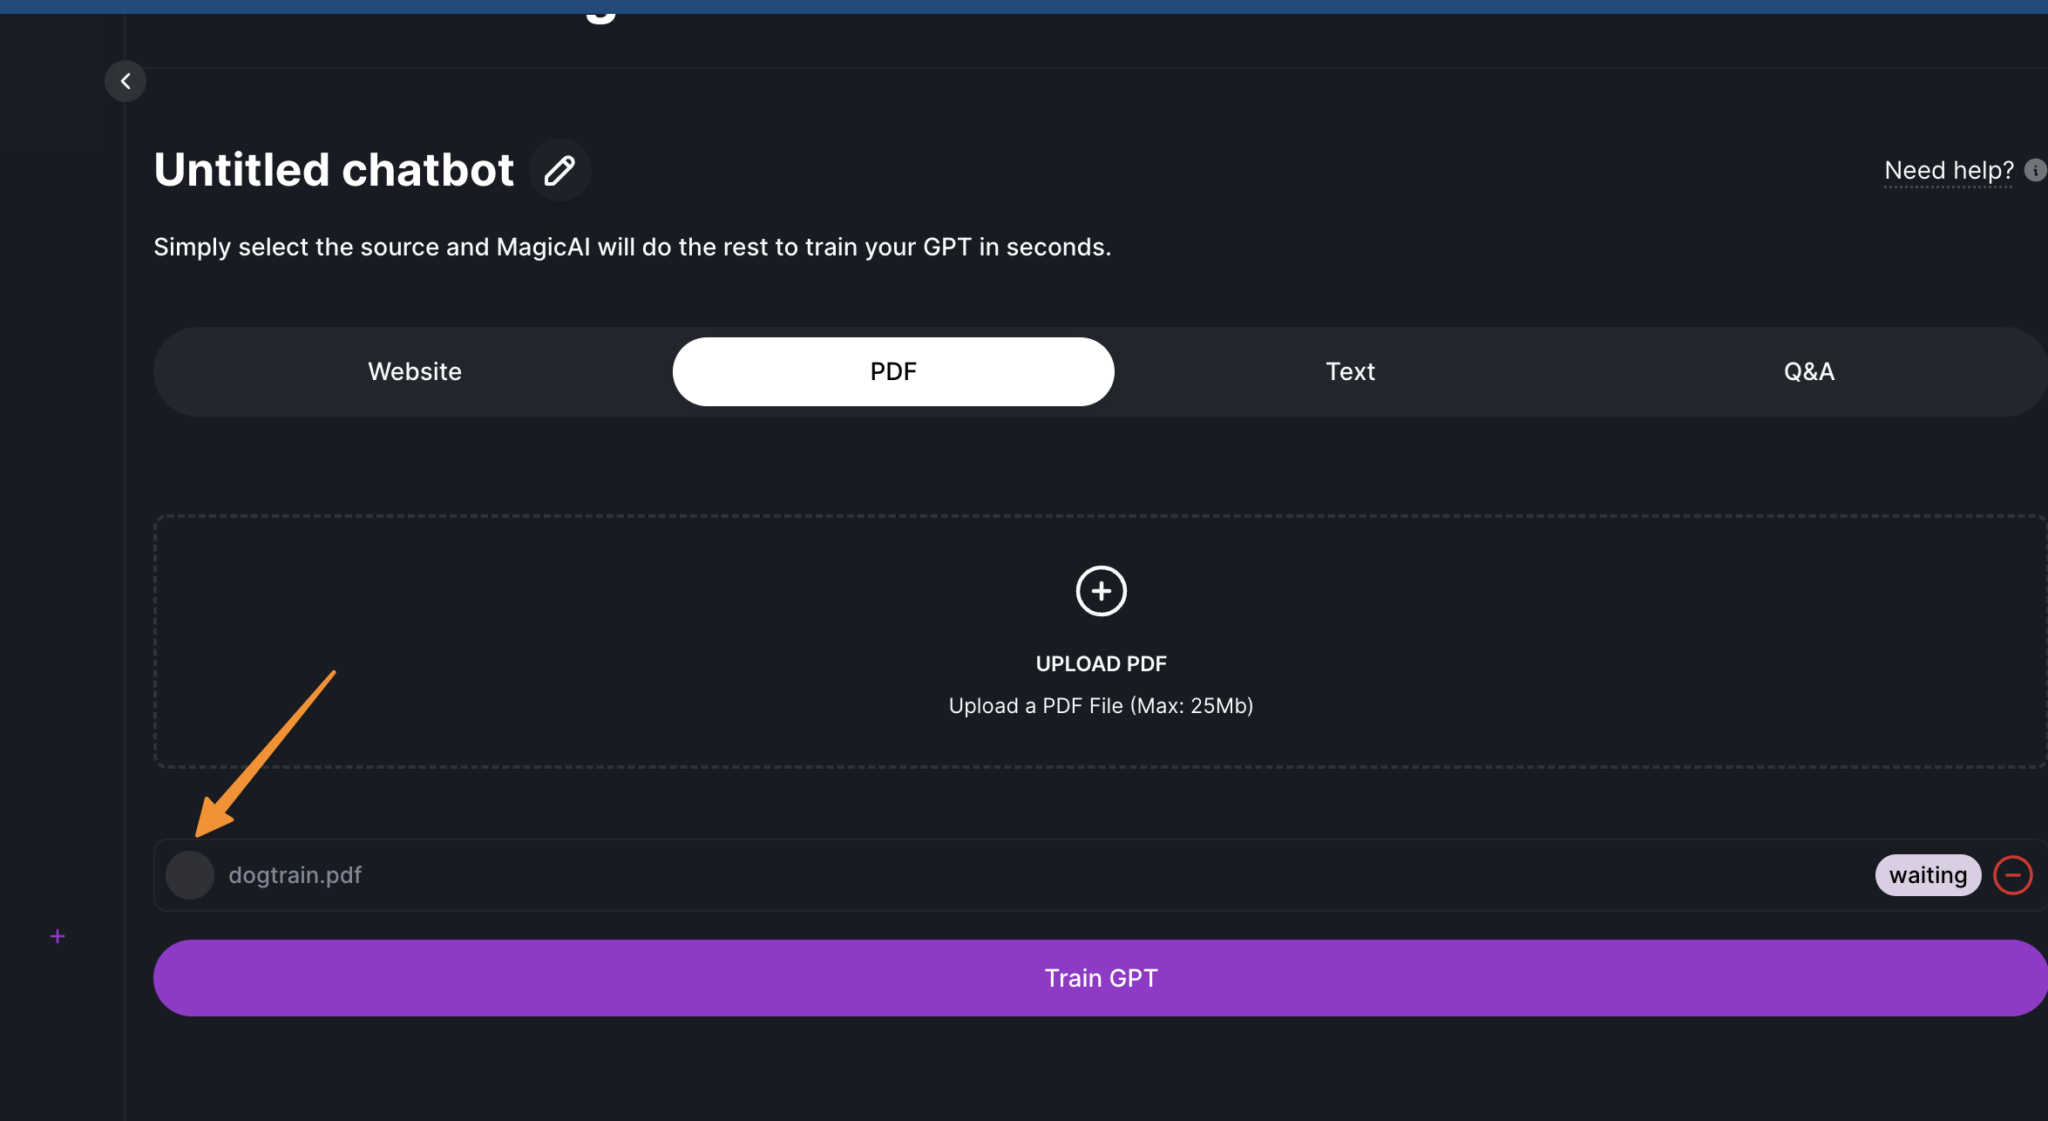Image resolution: width=2048 pixels, height=1121 pixels.
Task: Click the back chevron button
Action: [125, 81]
